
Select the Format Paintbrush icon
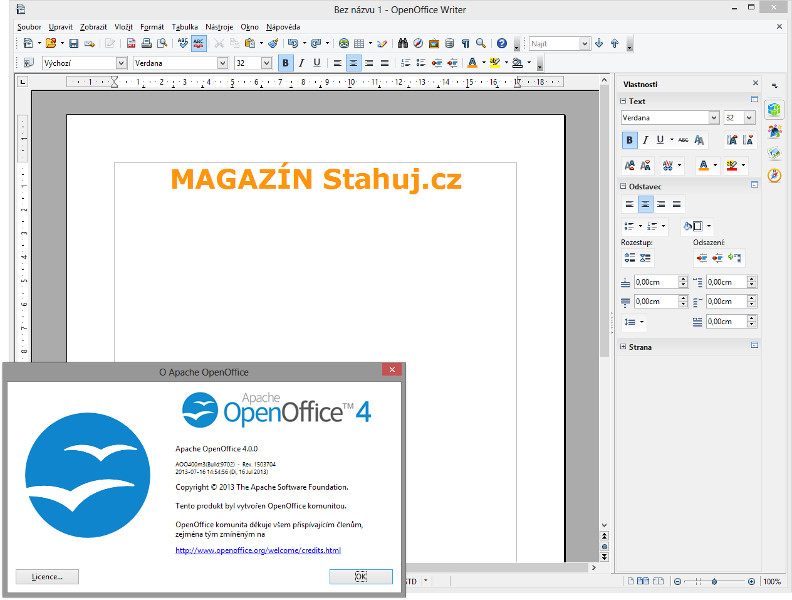pos(273,43)
